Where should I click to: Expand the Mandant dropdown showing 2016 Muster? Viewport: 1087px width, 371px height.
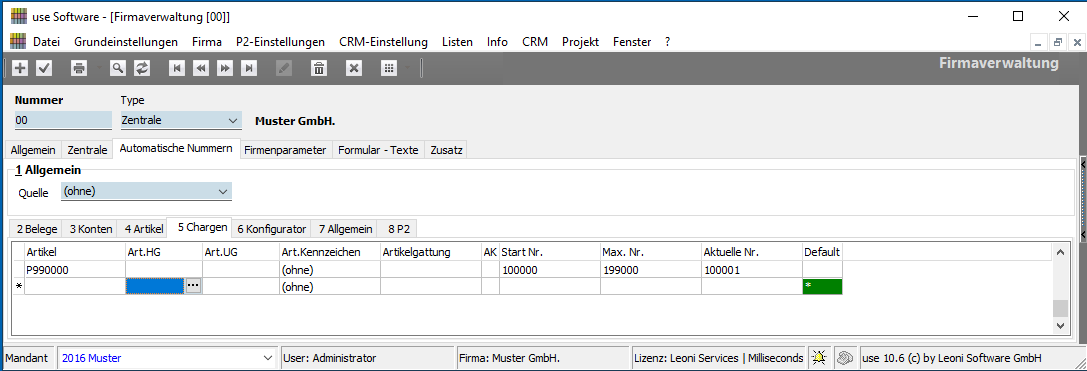tap(268, 358)
